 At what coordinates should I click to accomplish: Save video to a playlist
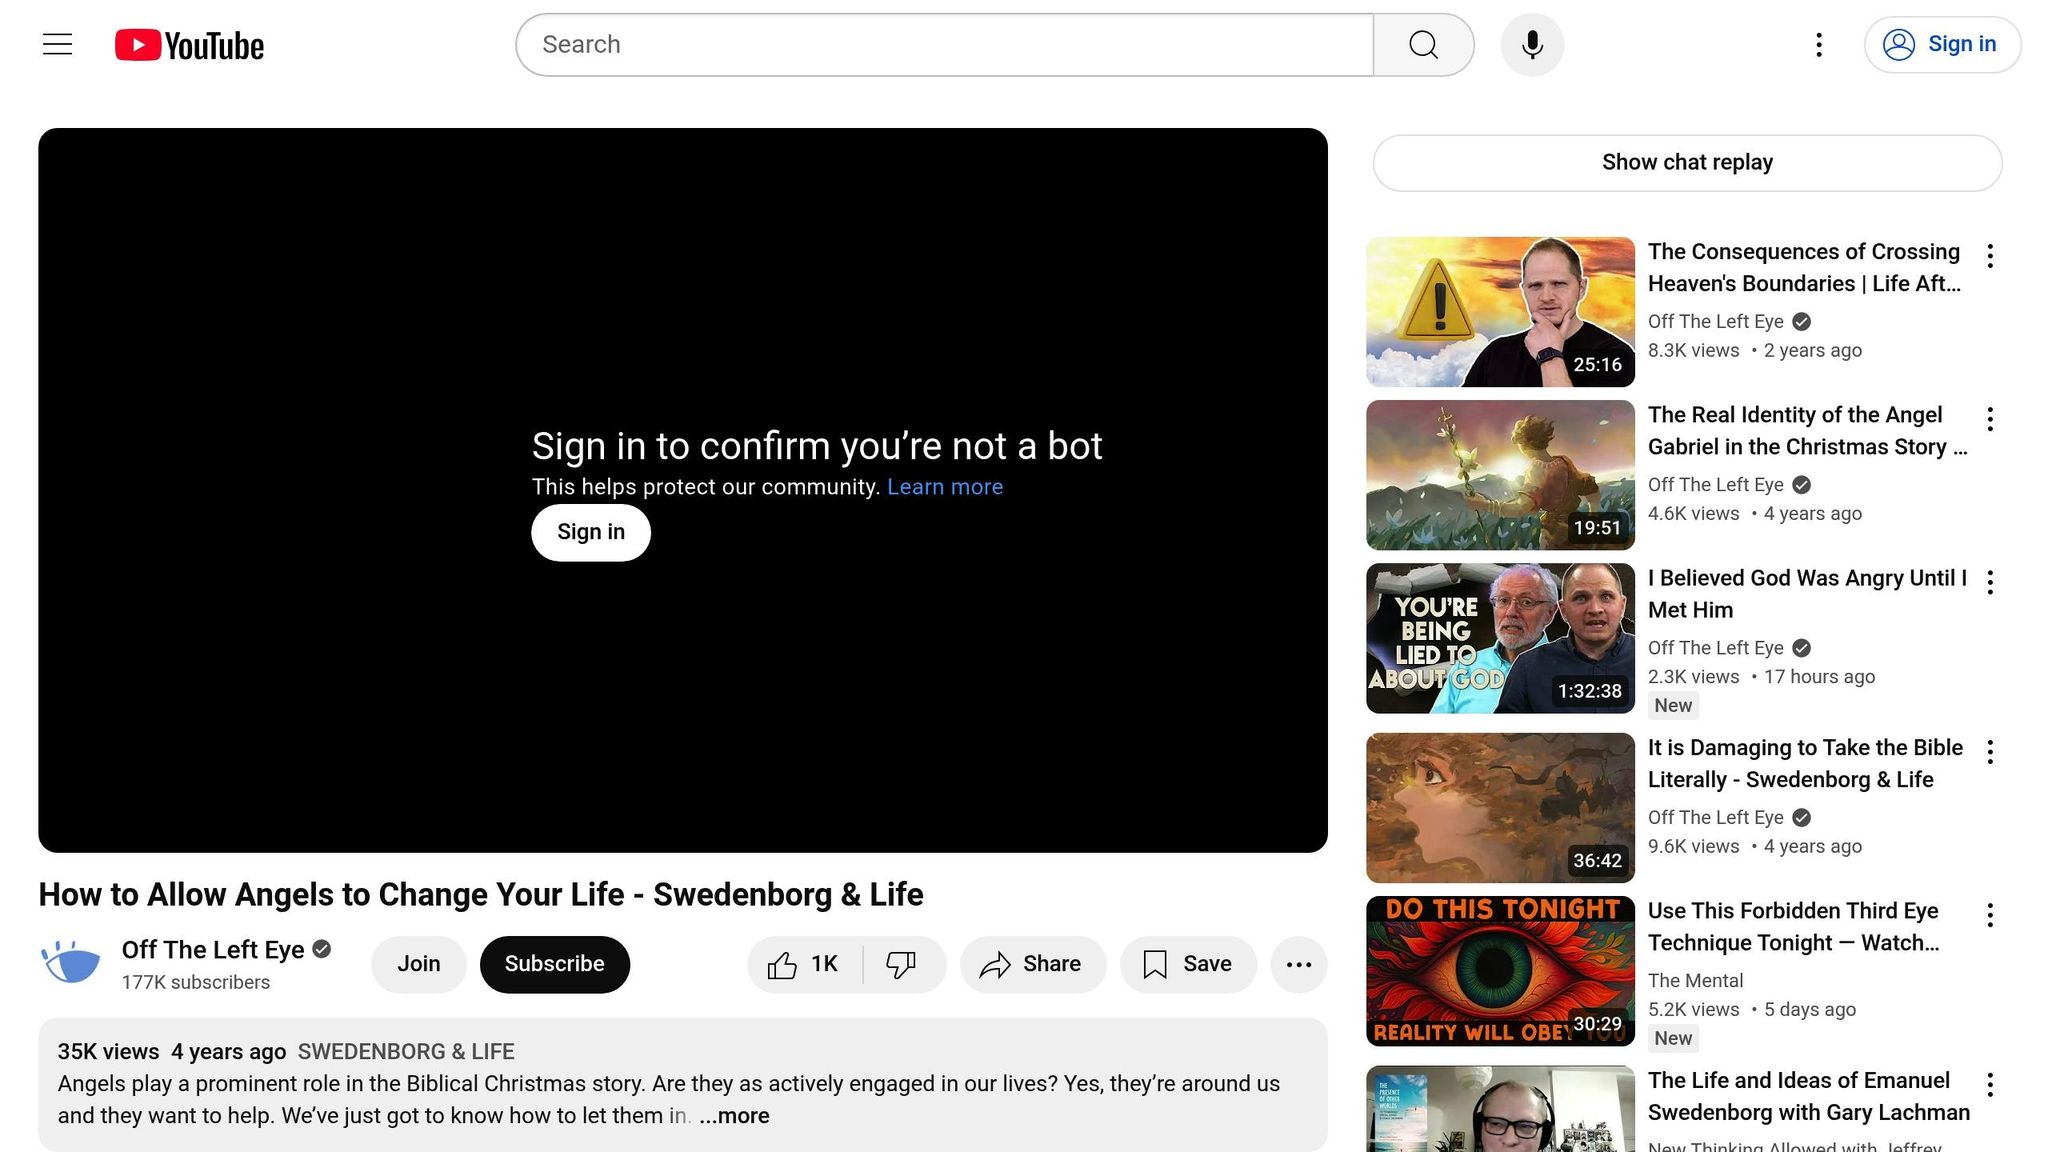point(1188,964)
